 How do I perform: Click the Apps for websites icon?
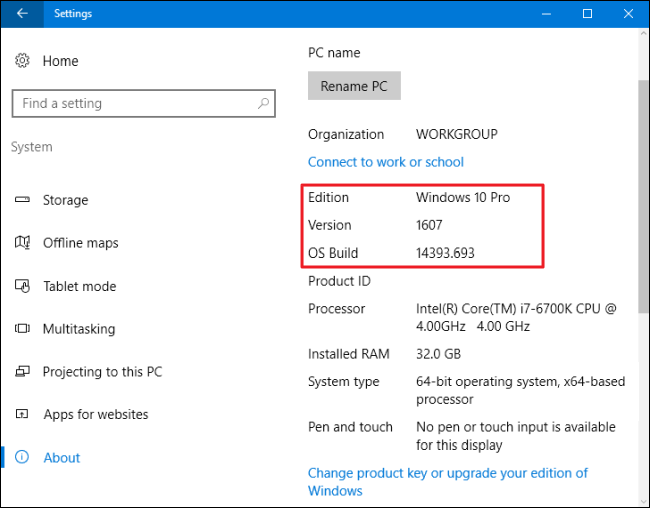[22, 414]
